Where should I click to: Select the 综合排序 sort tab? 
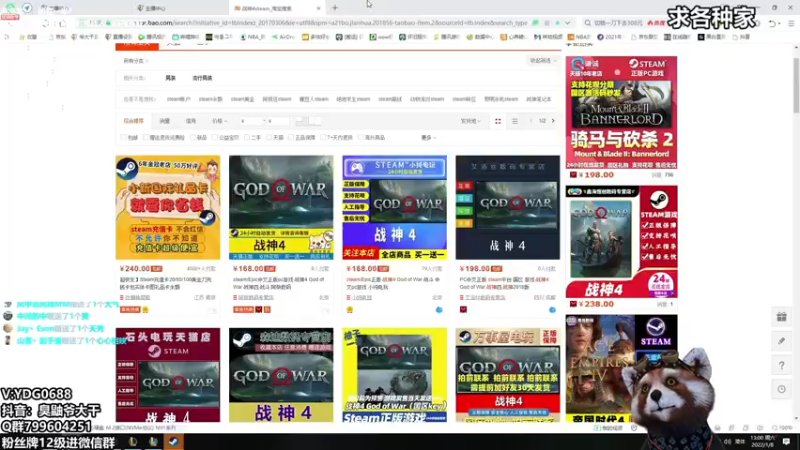(x=134, y=121)
